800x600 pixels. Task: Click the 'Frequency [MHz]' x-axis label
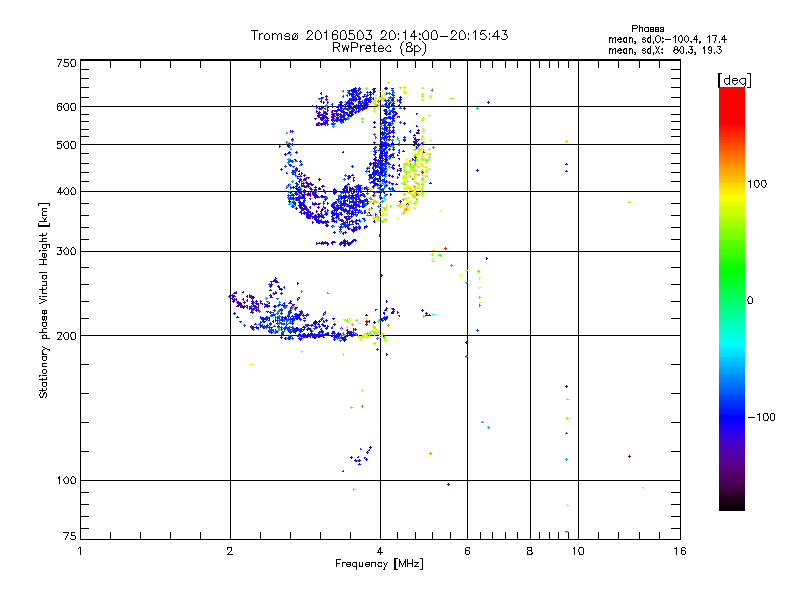tap(379, 564)
